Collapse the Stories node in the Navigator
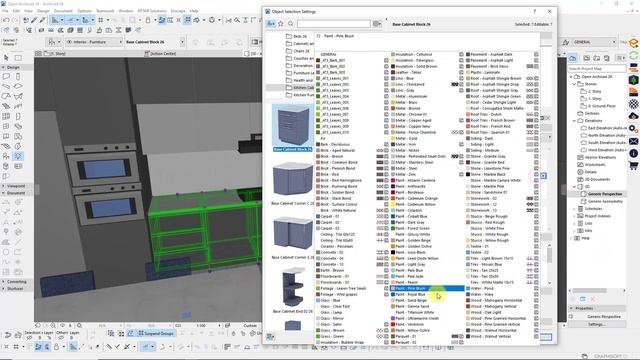This screenshot has width=640, height=360. click(x=574, y=84)
